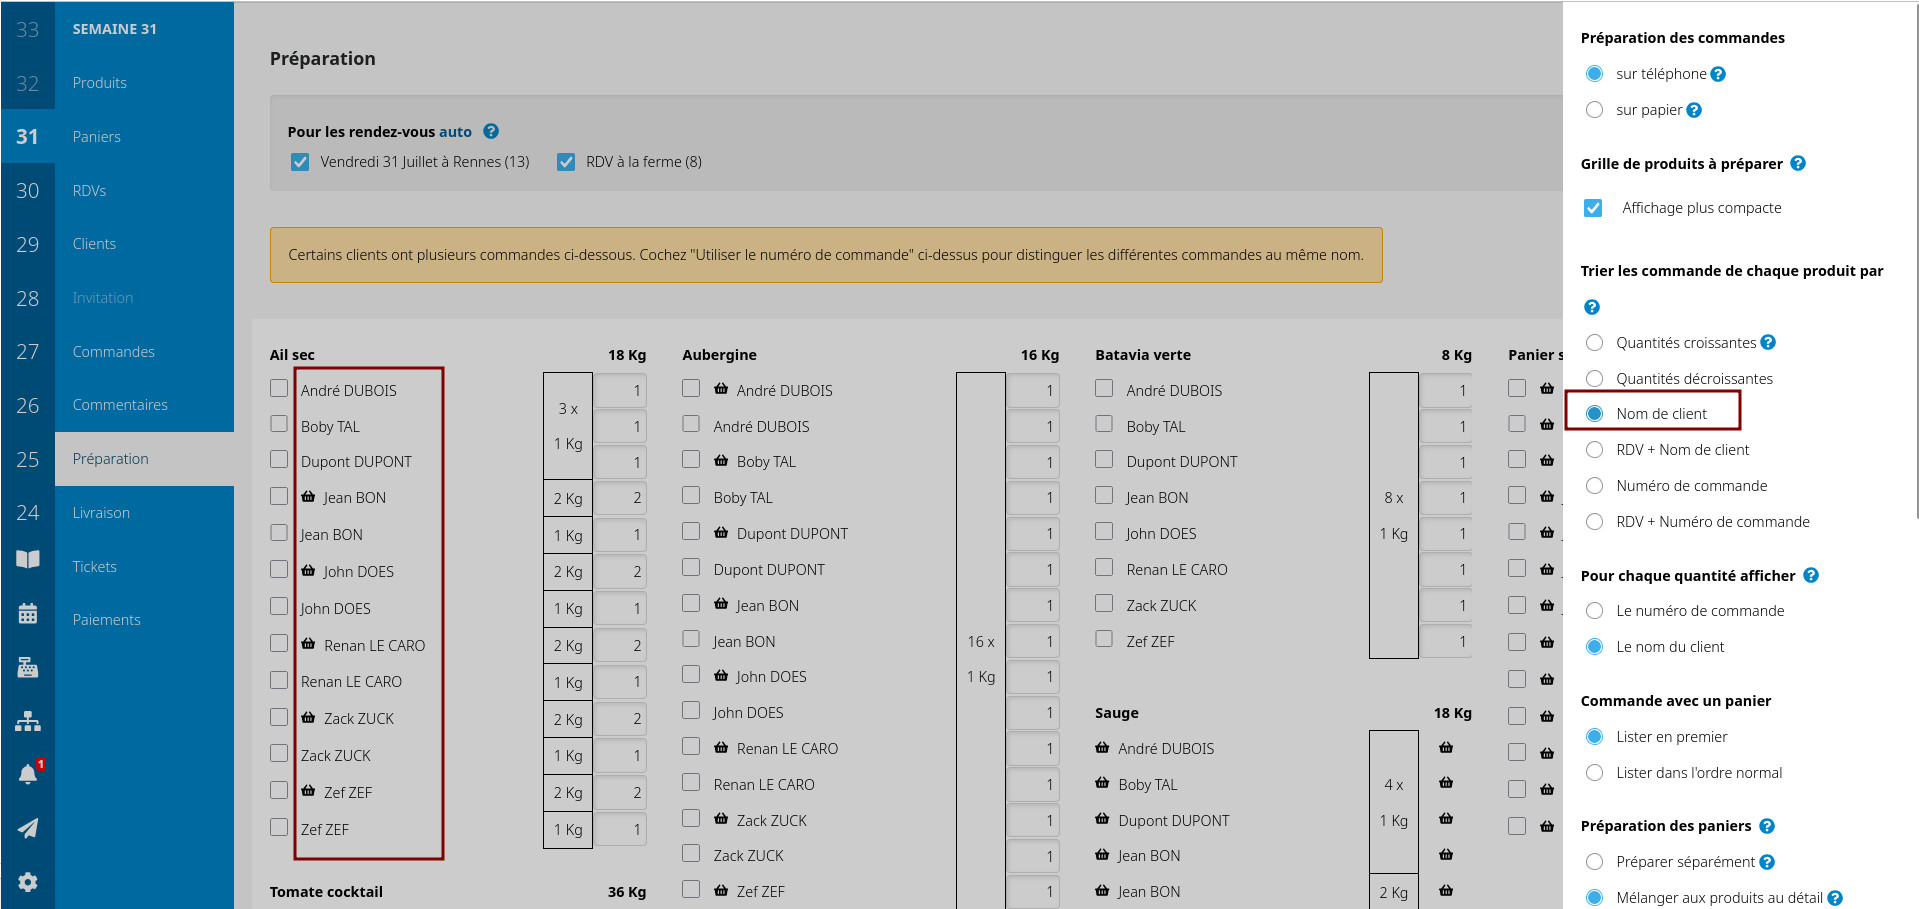This screenshot has width=1919, height=909.
Task: Uncheck 'RDV à la ferme (8)' checkbox
Action: pyautogui.click(x=566, y=162)
